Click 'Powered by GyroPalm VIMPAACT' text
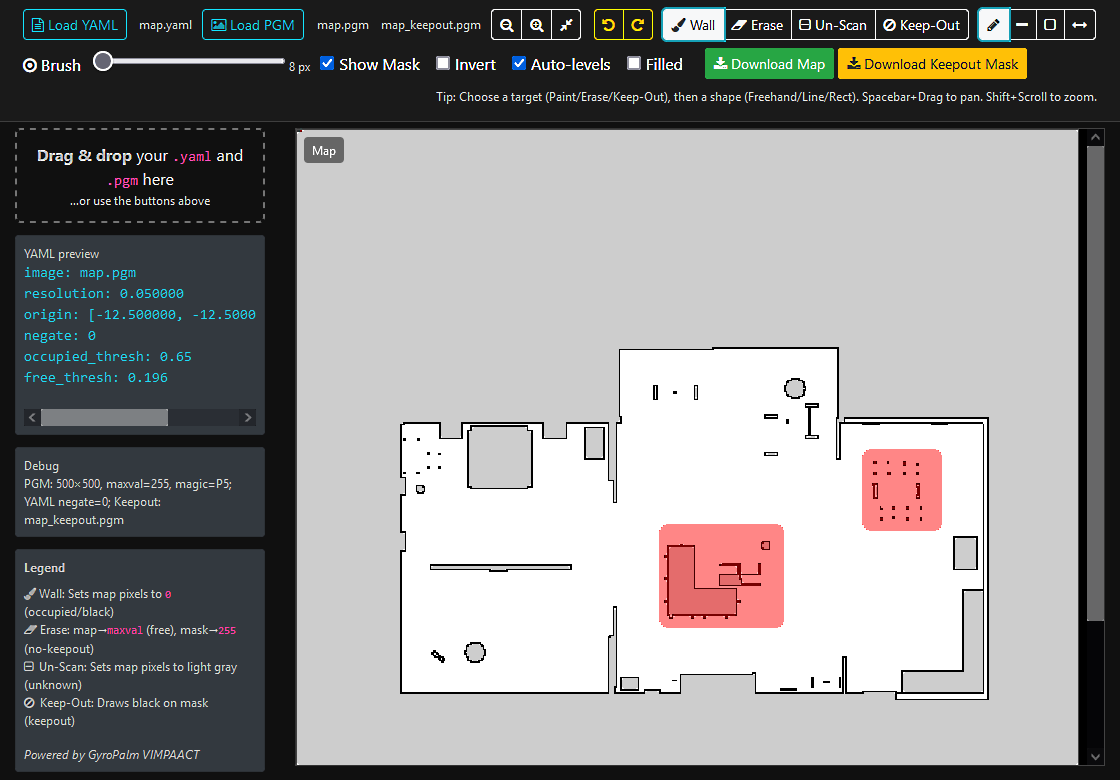Screen dimensions: 1120x780 click(111, 754)
